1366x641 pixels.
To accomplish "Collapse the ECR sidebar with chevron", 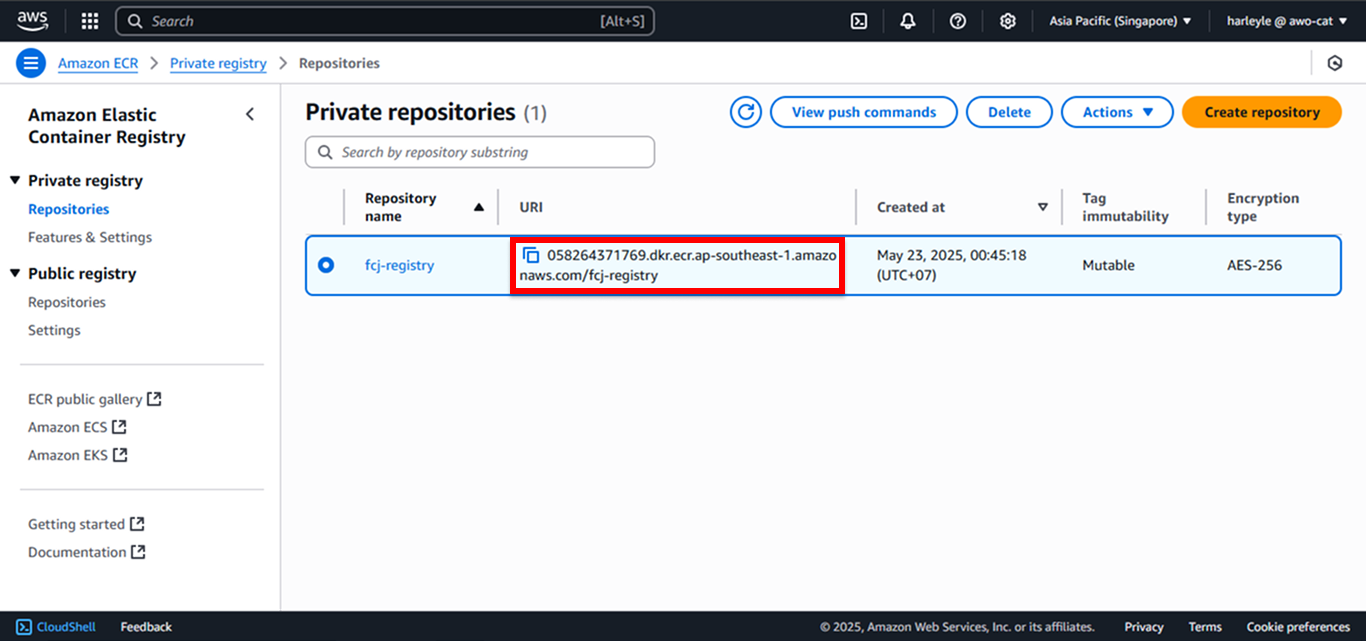I will click(x=250, y=115).
